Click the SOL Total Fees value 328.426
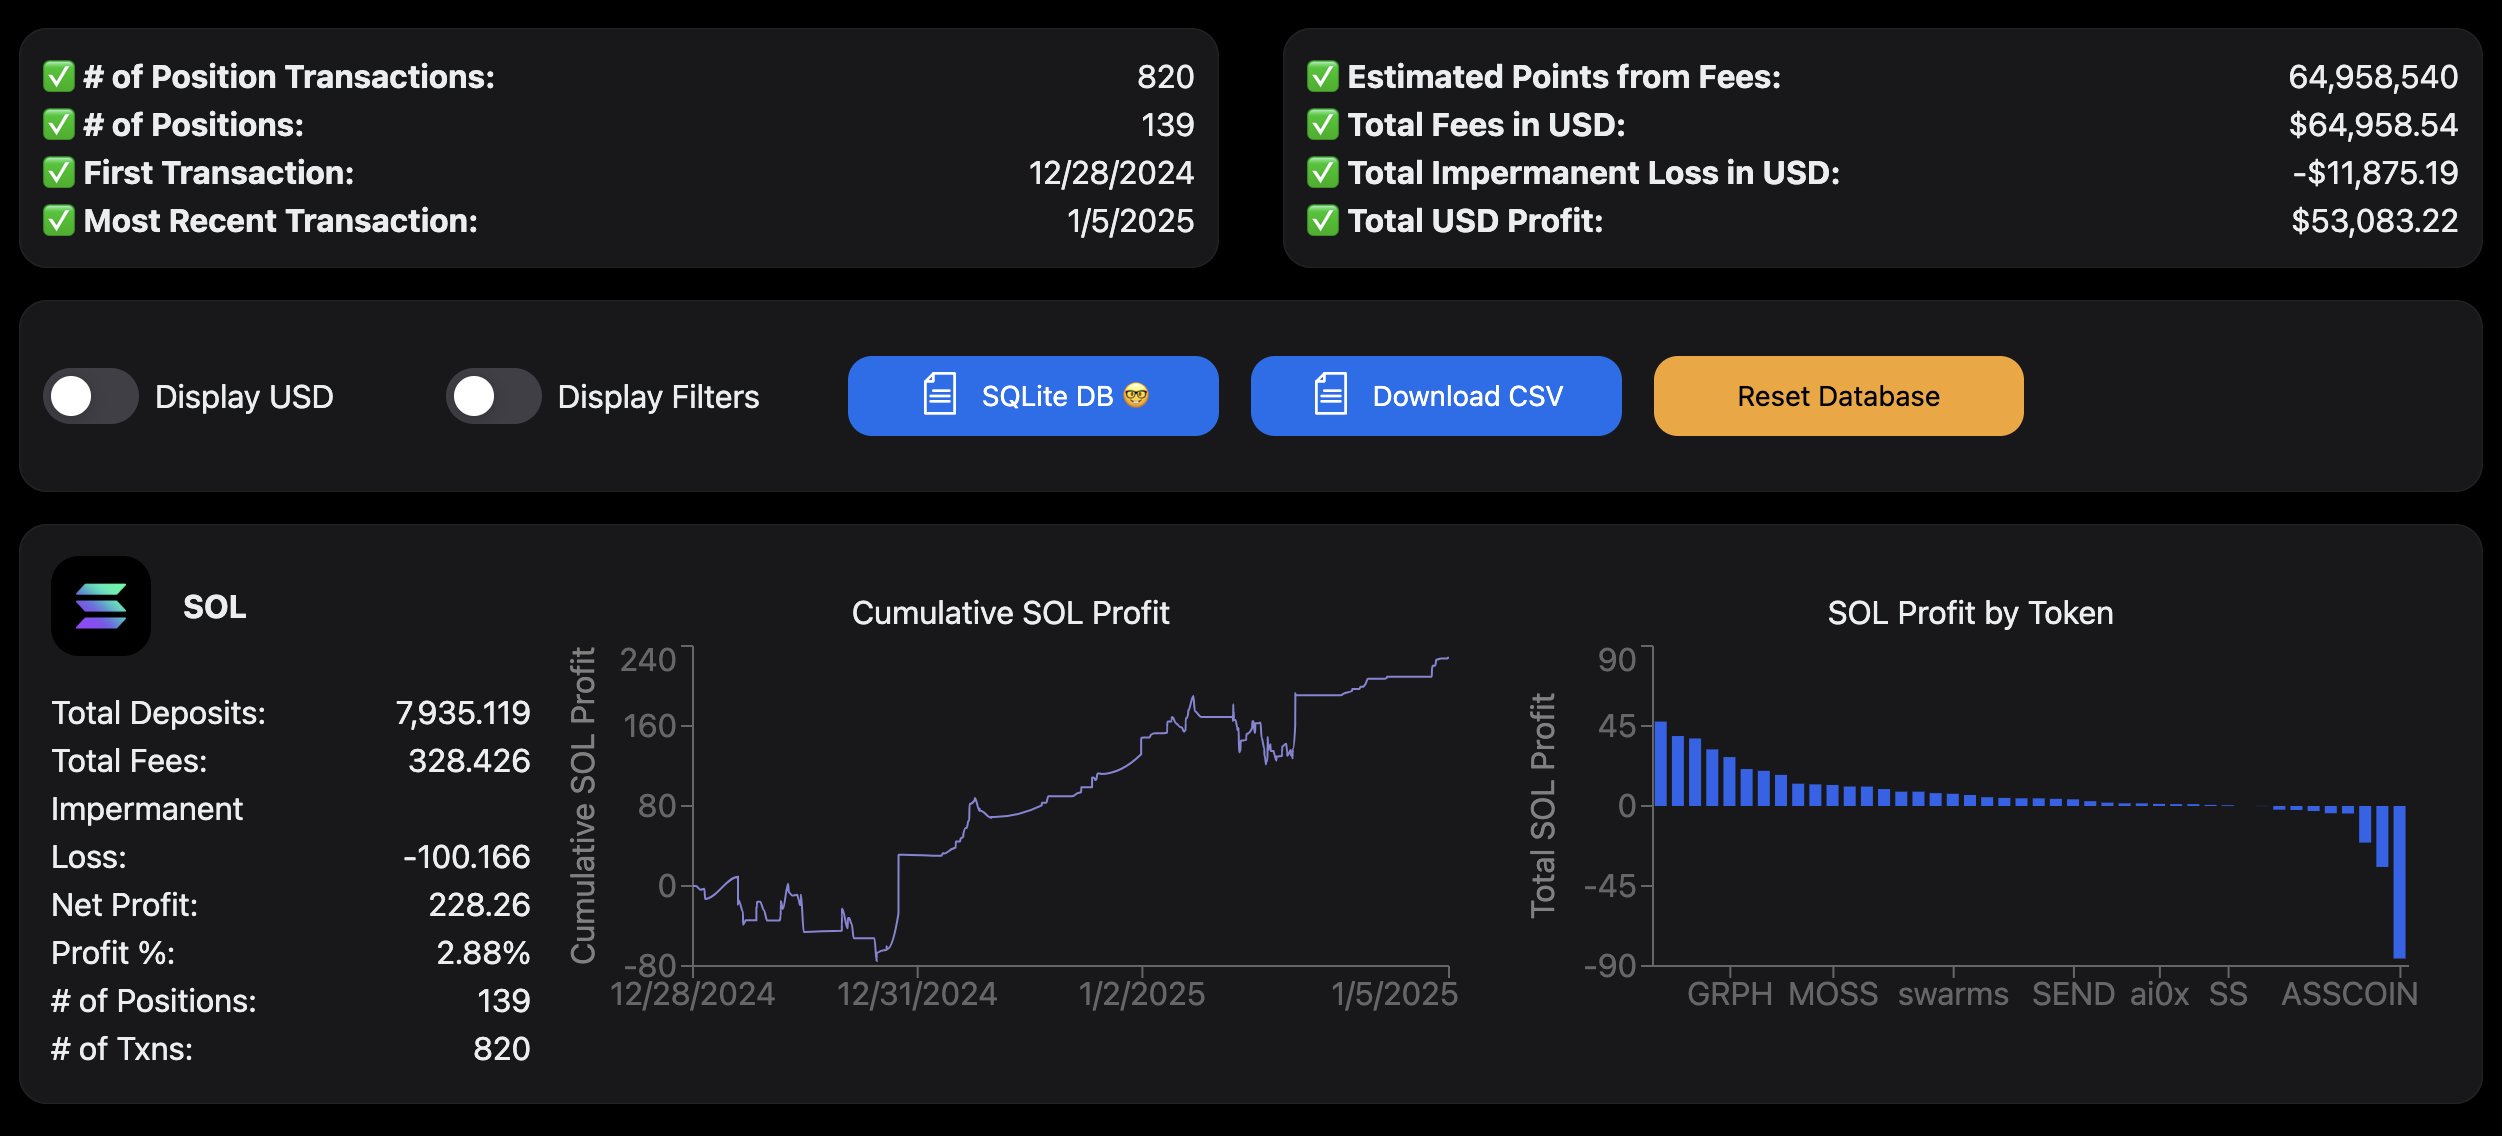Image resolution: width=2502 pixels, height=1136 pixels. click(x=469, y=761)
